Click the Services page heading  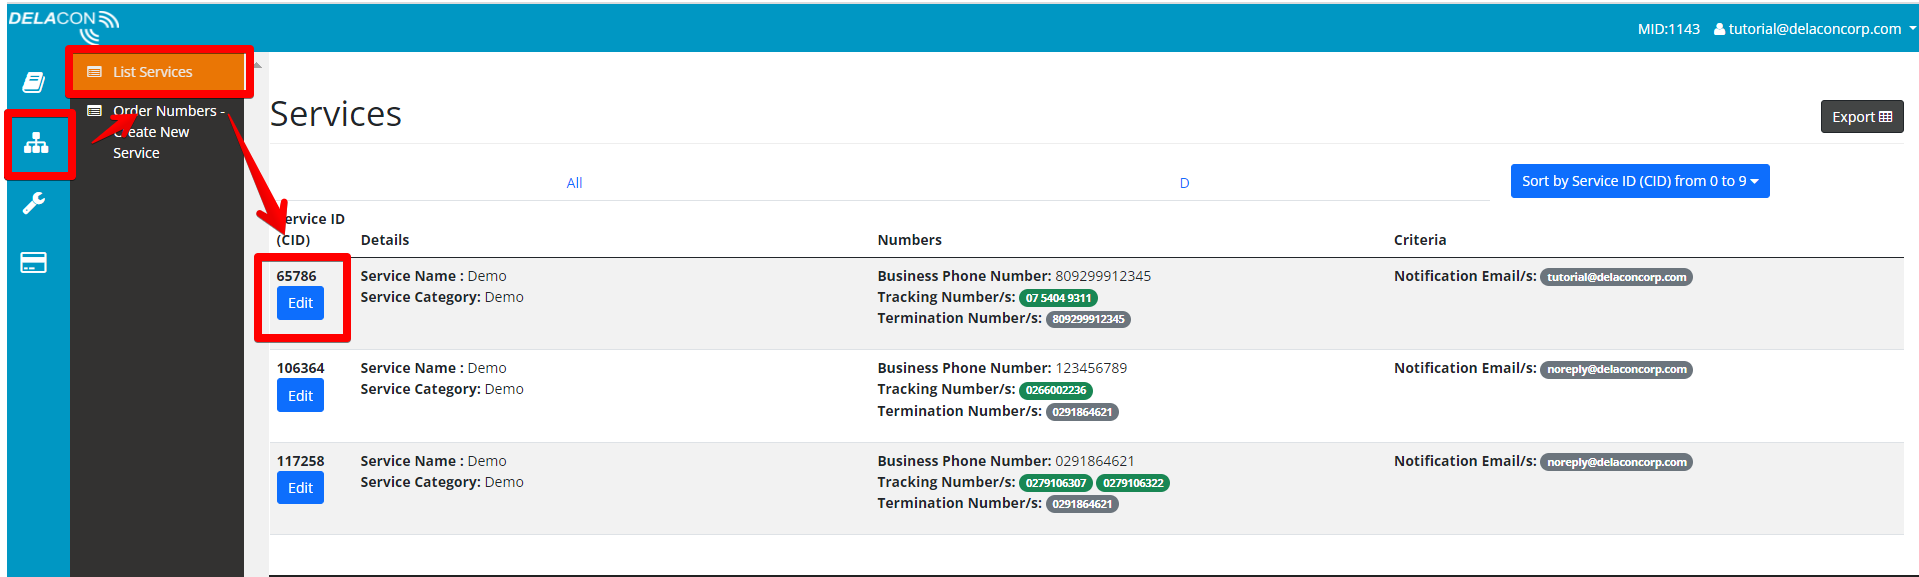click(x=336, y=114)
